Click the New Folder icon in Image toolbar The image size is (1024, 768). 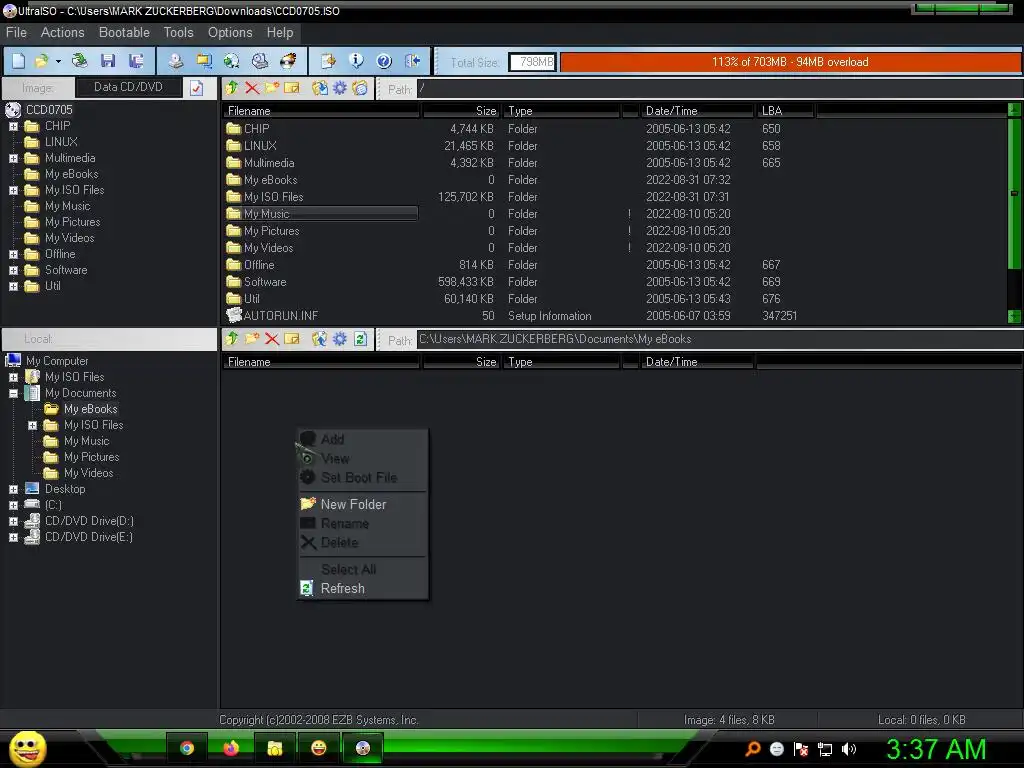coord(272,88)
